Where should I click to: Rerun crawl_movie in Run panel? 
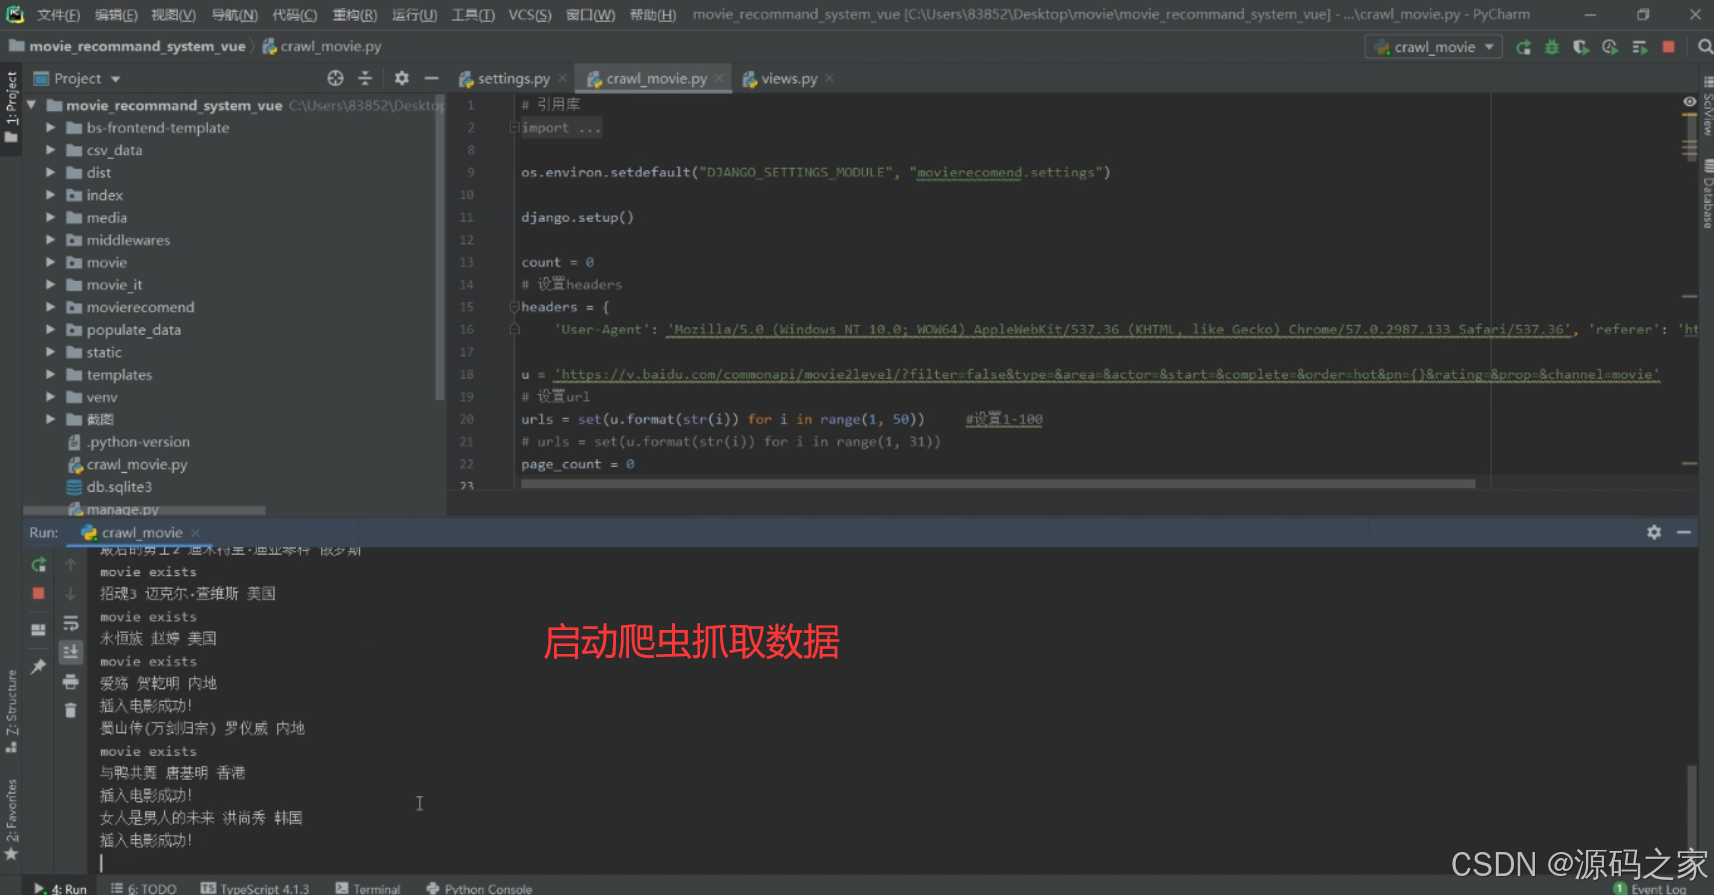(x=39, y=565)
